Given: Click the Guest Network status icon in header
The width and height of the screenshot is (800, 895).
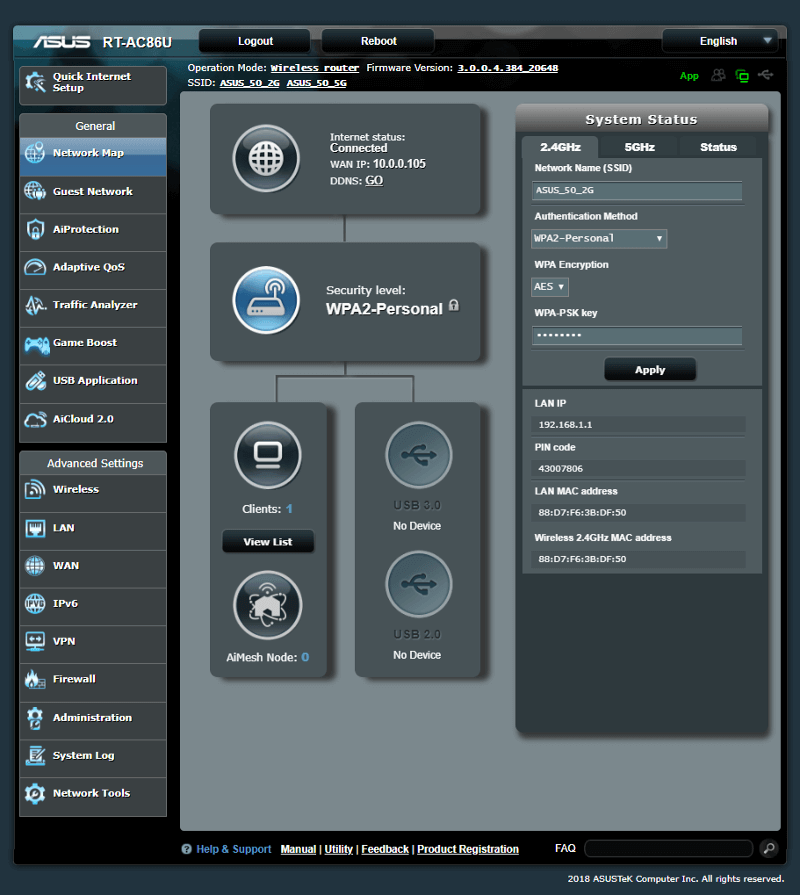Looking at the screenshot, I should coord(718,75).
